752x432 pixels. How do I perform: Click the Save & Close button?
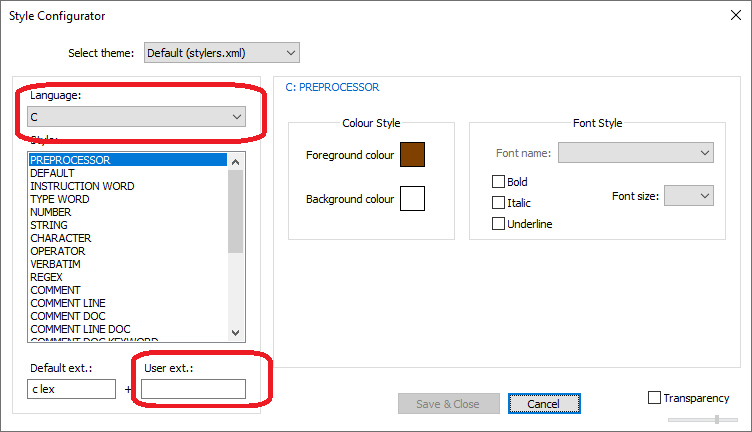(446, 404)
